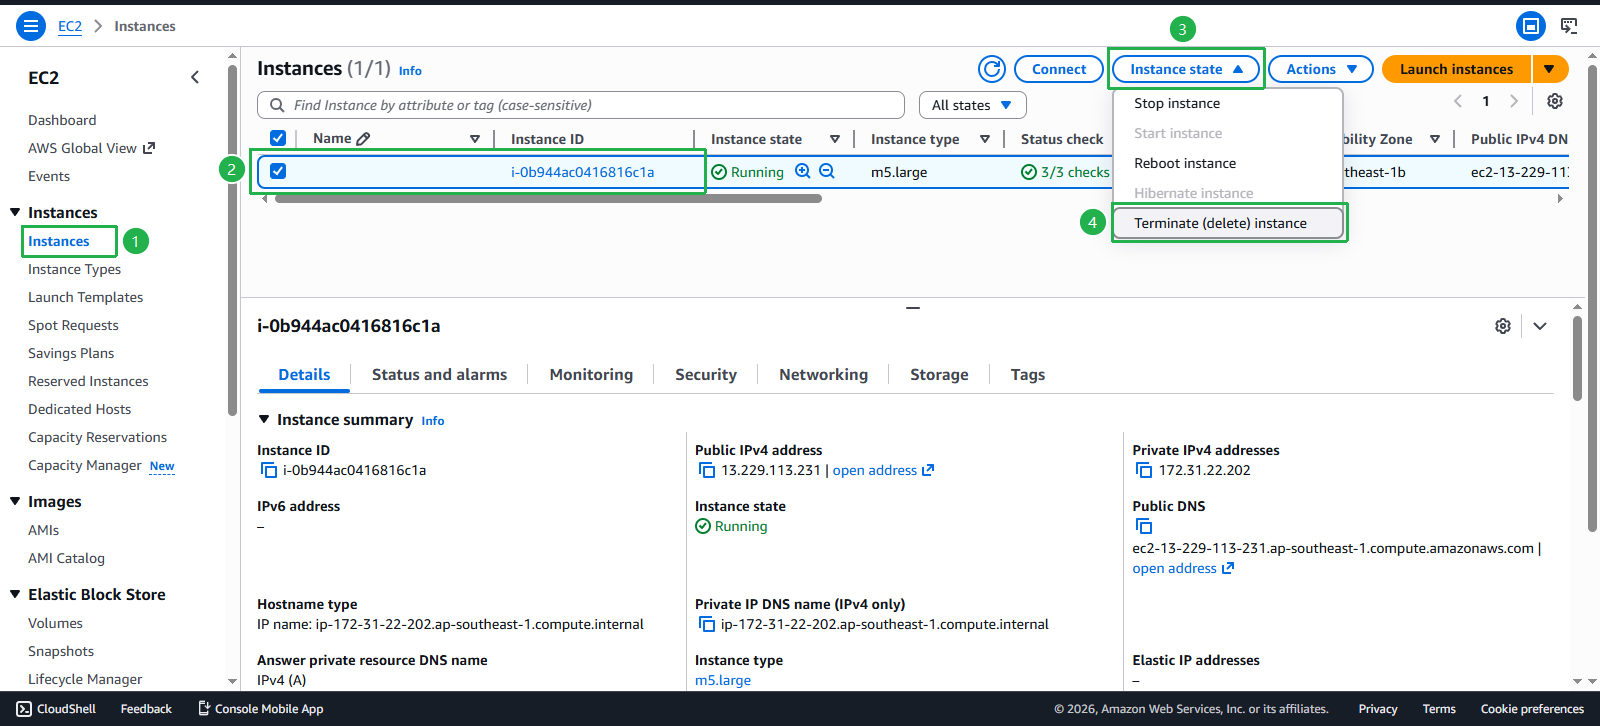The height and width of the screenshot is (726, 1600).
Task: Open the Networking tab
Action: (823, 375)
